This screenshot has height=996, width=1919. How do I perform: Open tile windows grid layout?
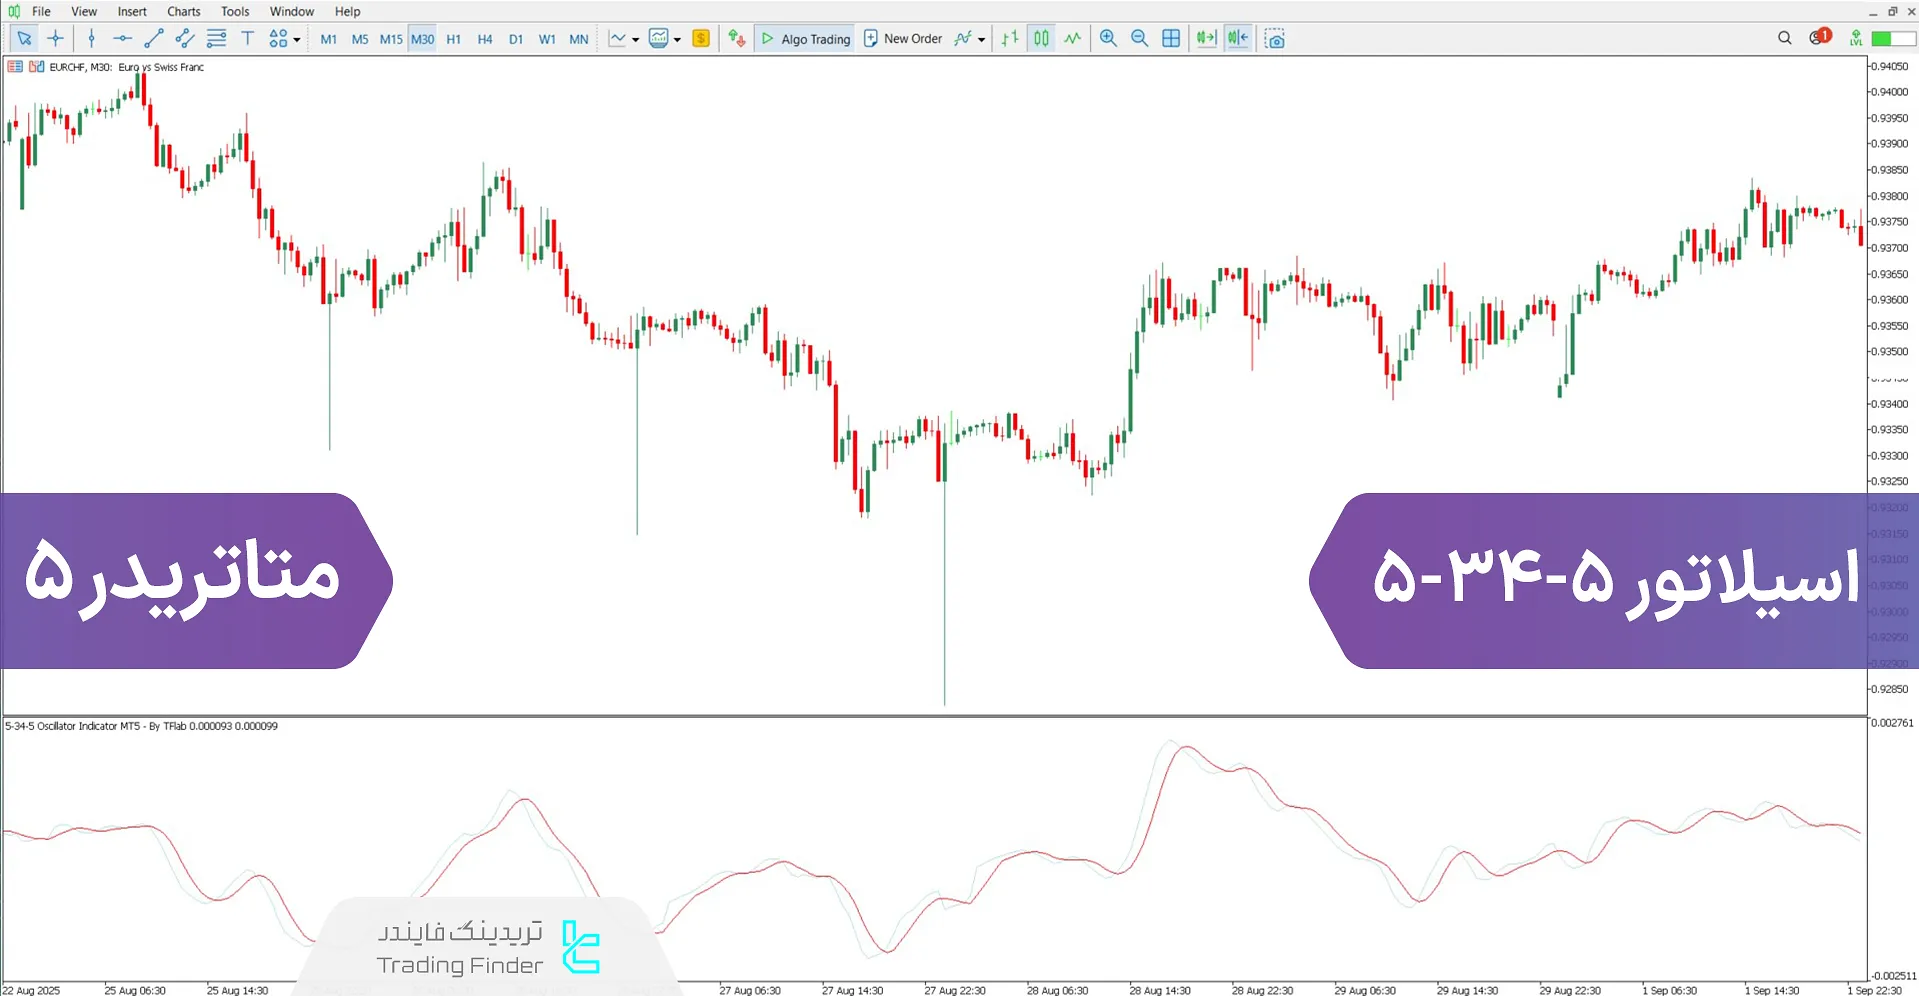(x=1171, y=39)
